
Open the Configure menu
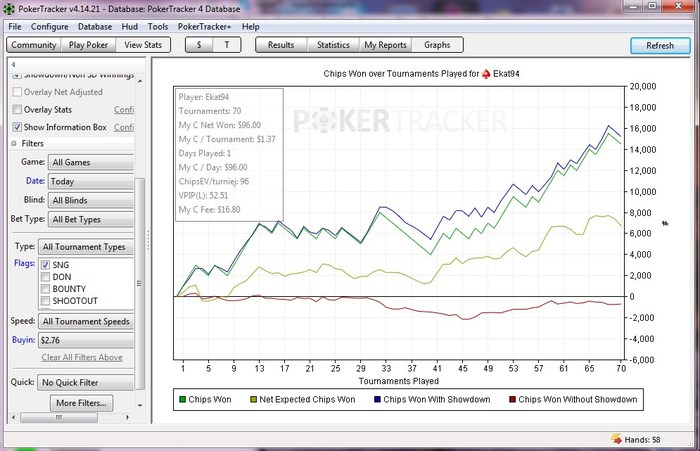[x=50, y=27]
